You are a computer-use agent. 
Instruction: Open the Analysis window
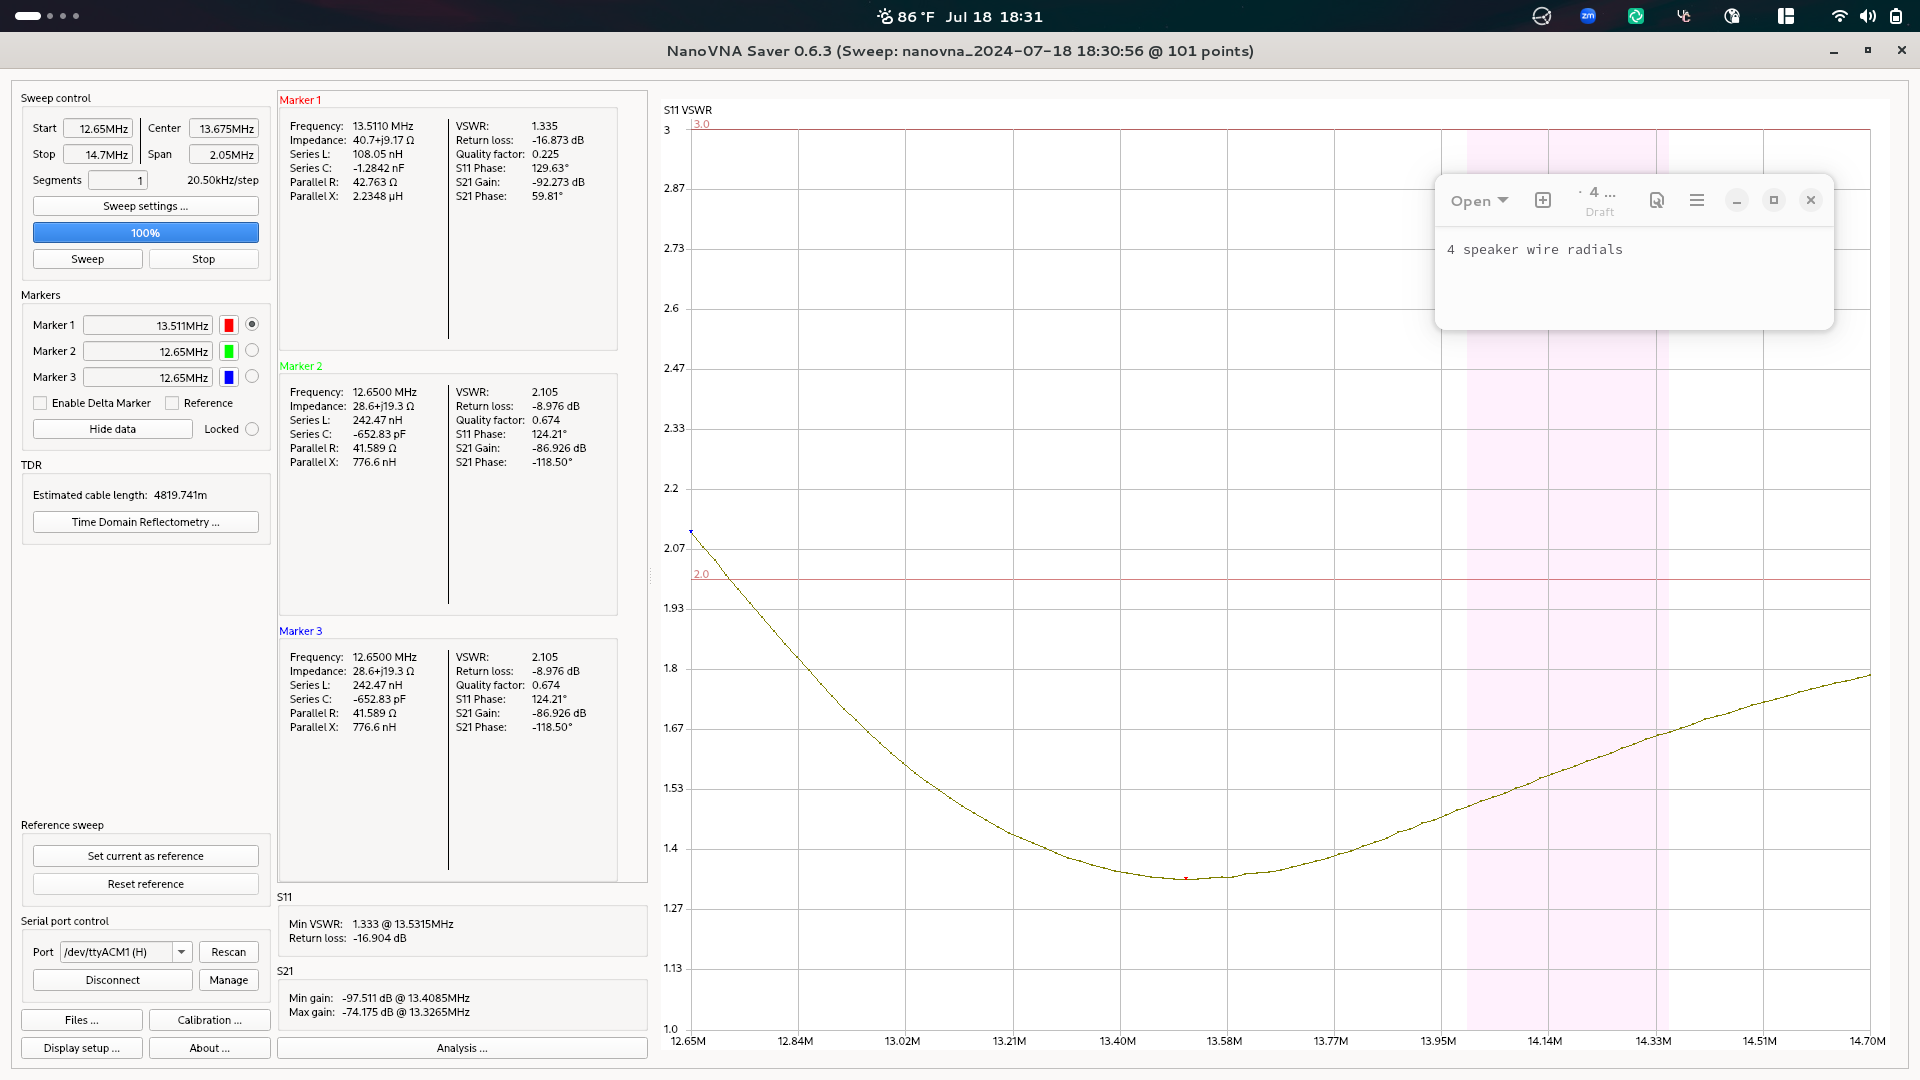(x=462, y=1048)
